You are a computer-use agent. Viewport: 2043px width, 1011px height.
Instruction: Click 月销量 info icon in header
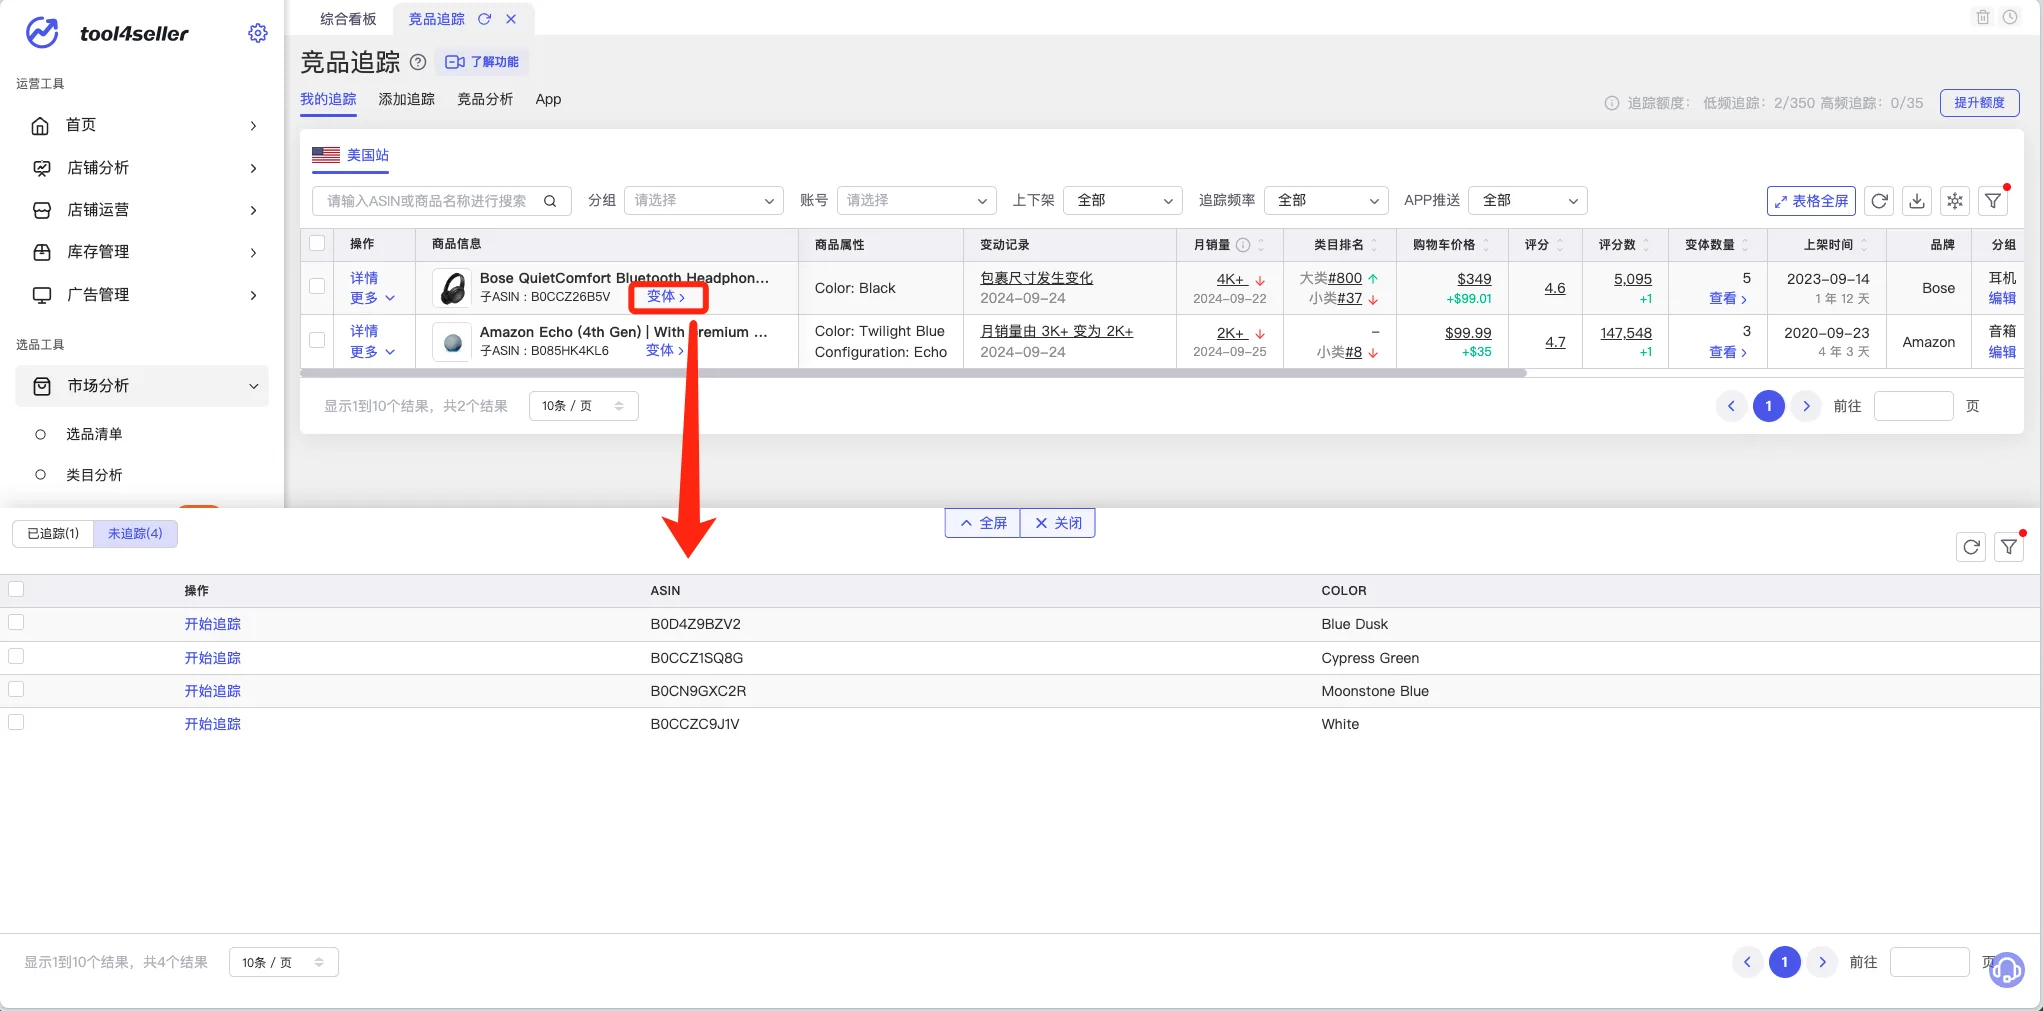[x=1243, y=245]
